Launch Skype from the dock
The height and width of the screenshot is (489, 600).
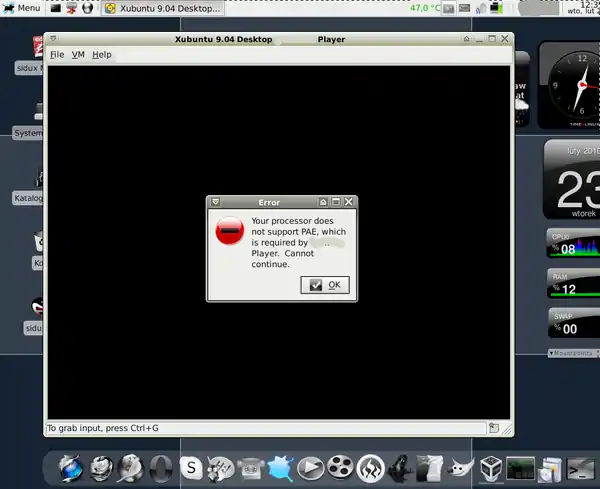pyautogui.click(x=192, y=467)
